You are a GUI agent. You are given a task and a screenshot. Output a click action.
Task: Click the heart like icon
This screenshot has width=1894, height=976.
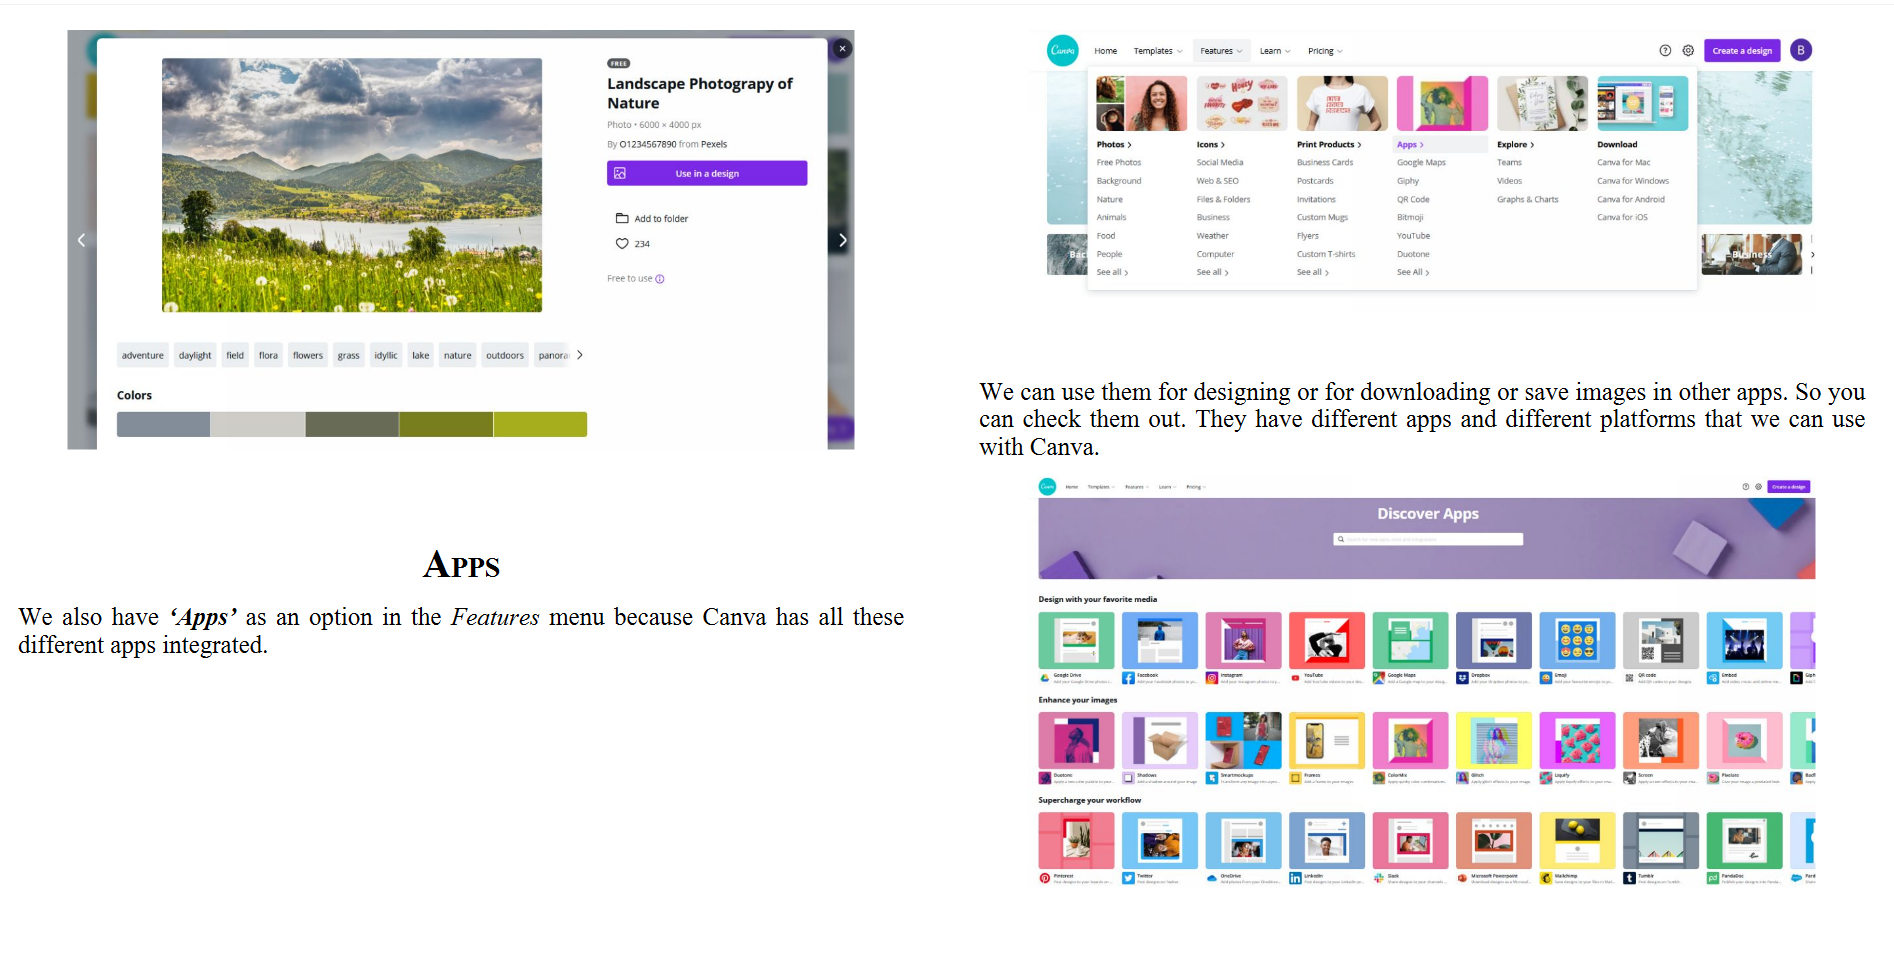[x=622, y=244]
